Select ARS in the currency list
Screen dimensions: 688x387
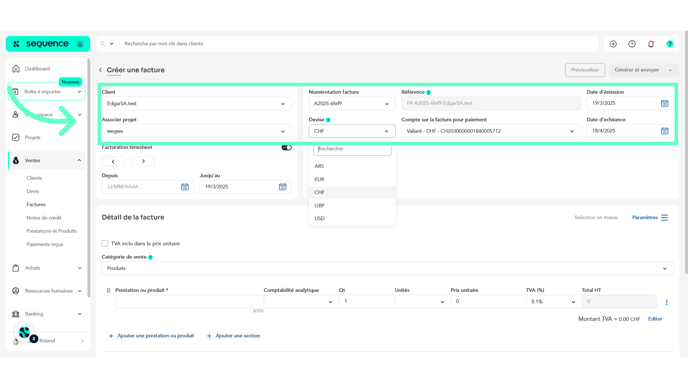tap(352, 166)
